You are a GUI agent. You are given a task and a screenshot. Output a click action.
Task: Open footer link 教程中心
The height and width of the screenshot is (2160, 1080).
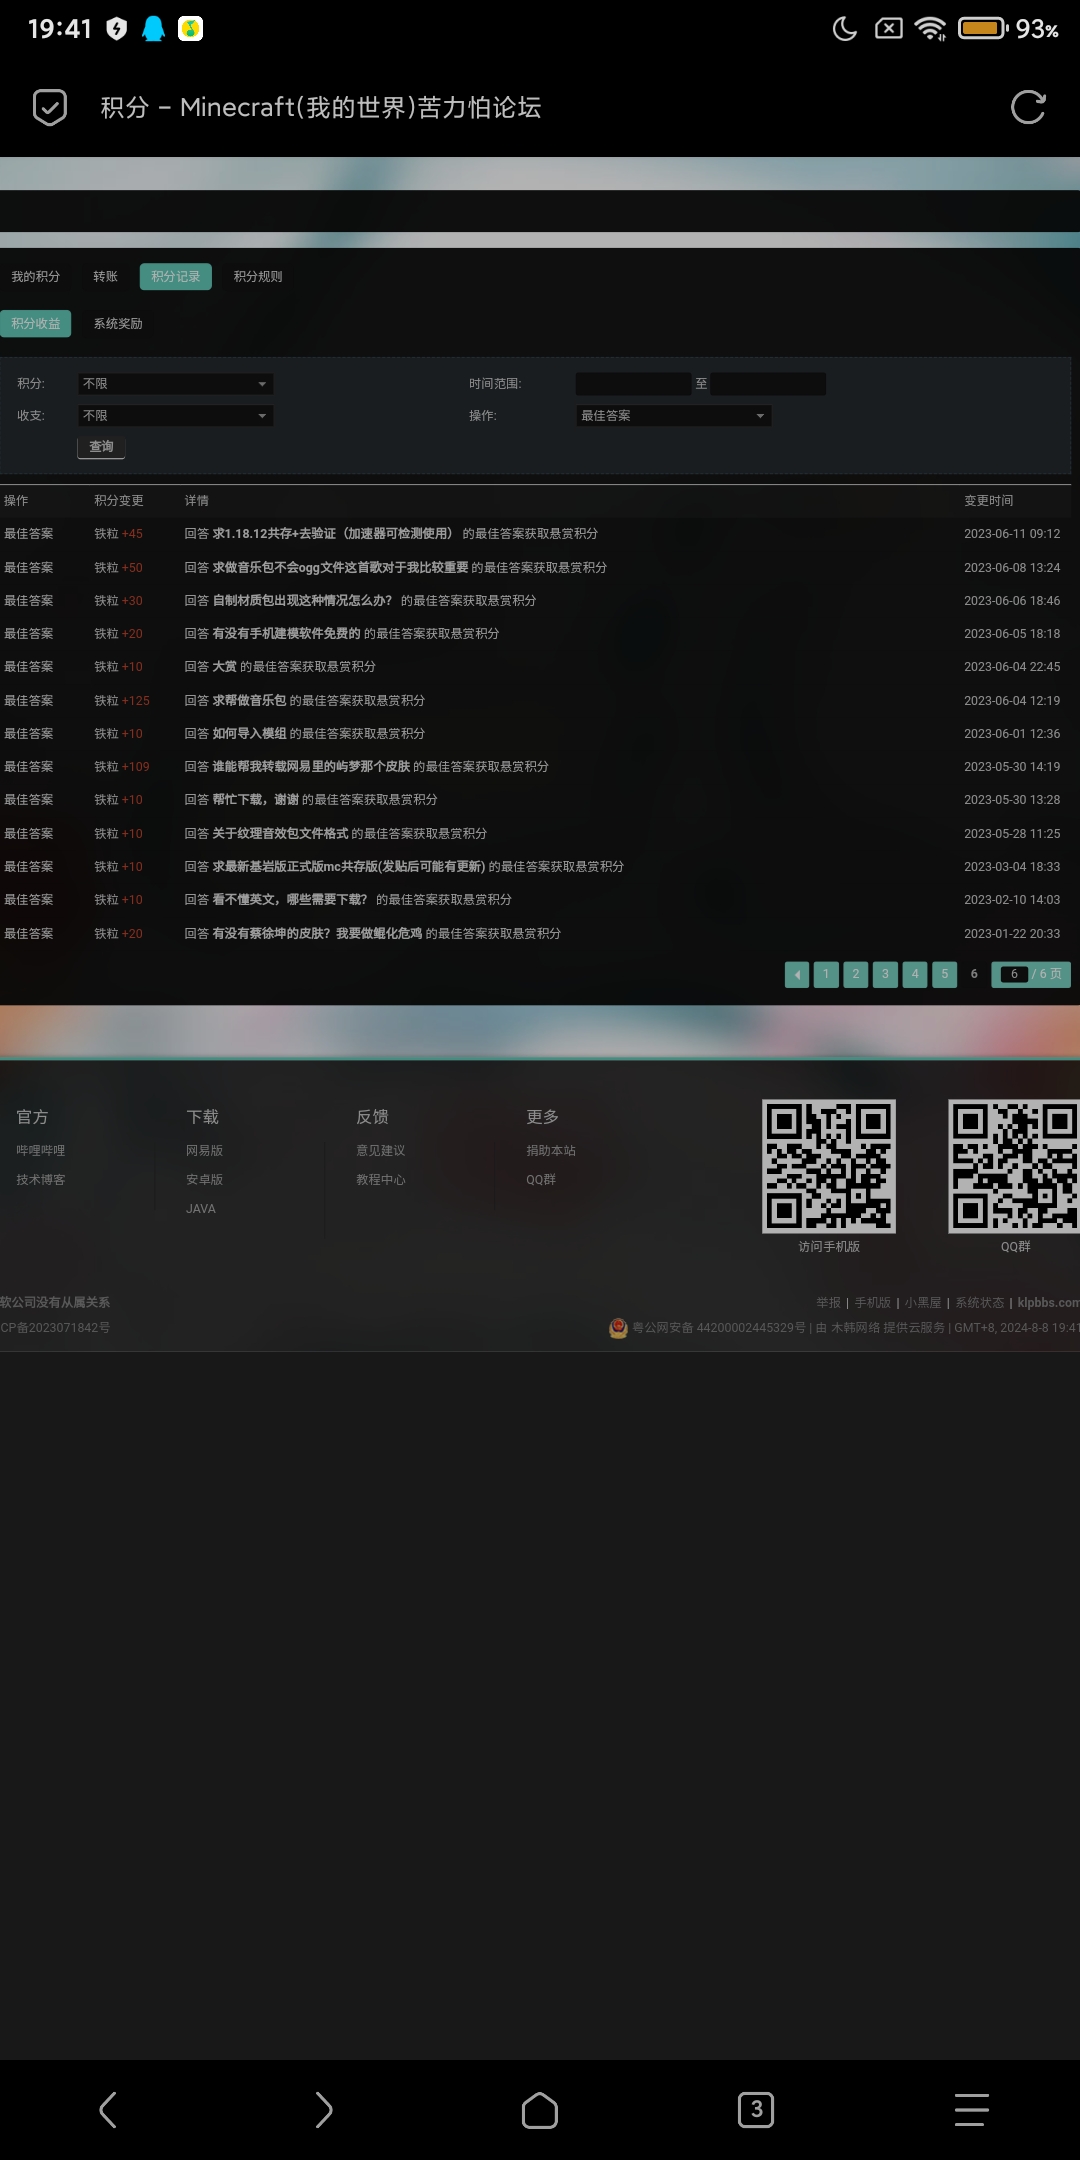(x=381, y=1180)
